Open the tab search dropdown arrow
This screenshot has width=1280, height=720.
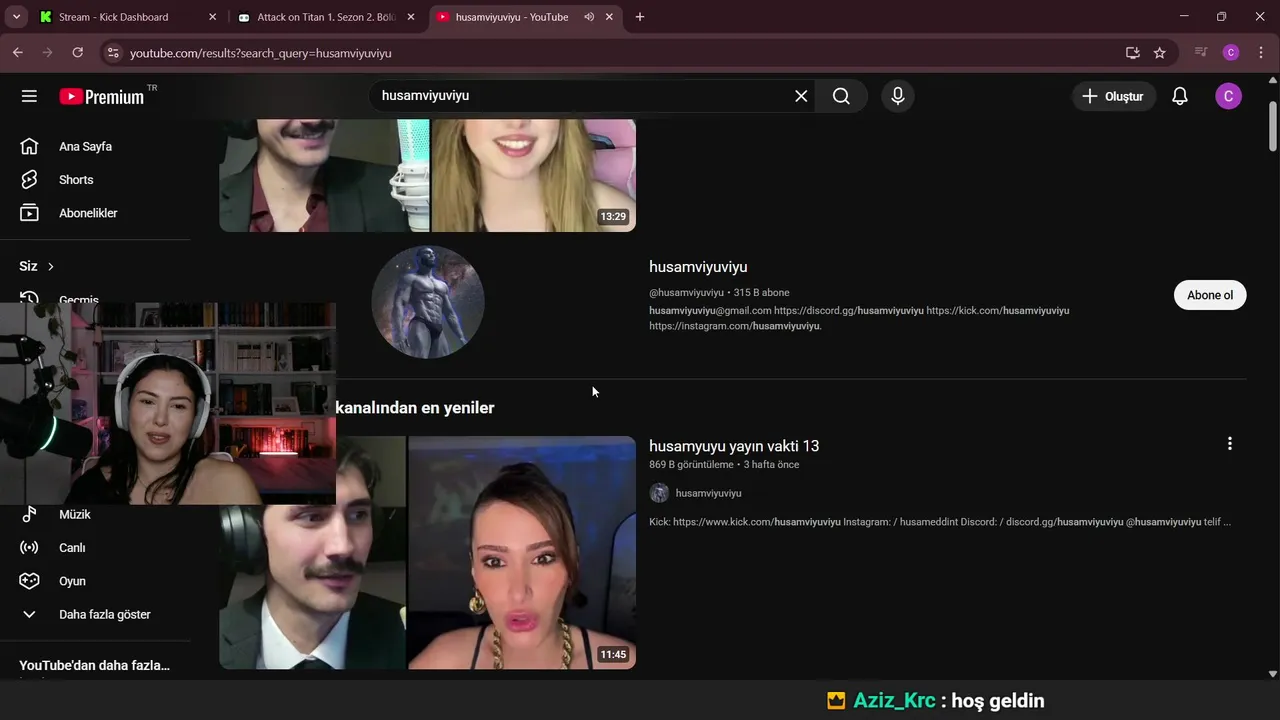pyautogui.click(x=16, y=17)
